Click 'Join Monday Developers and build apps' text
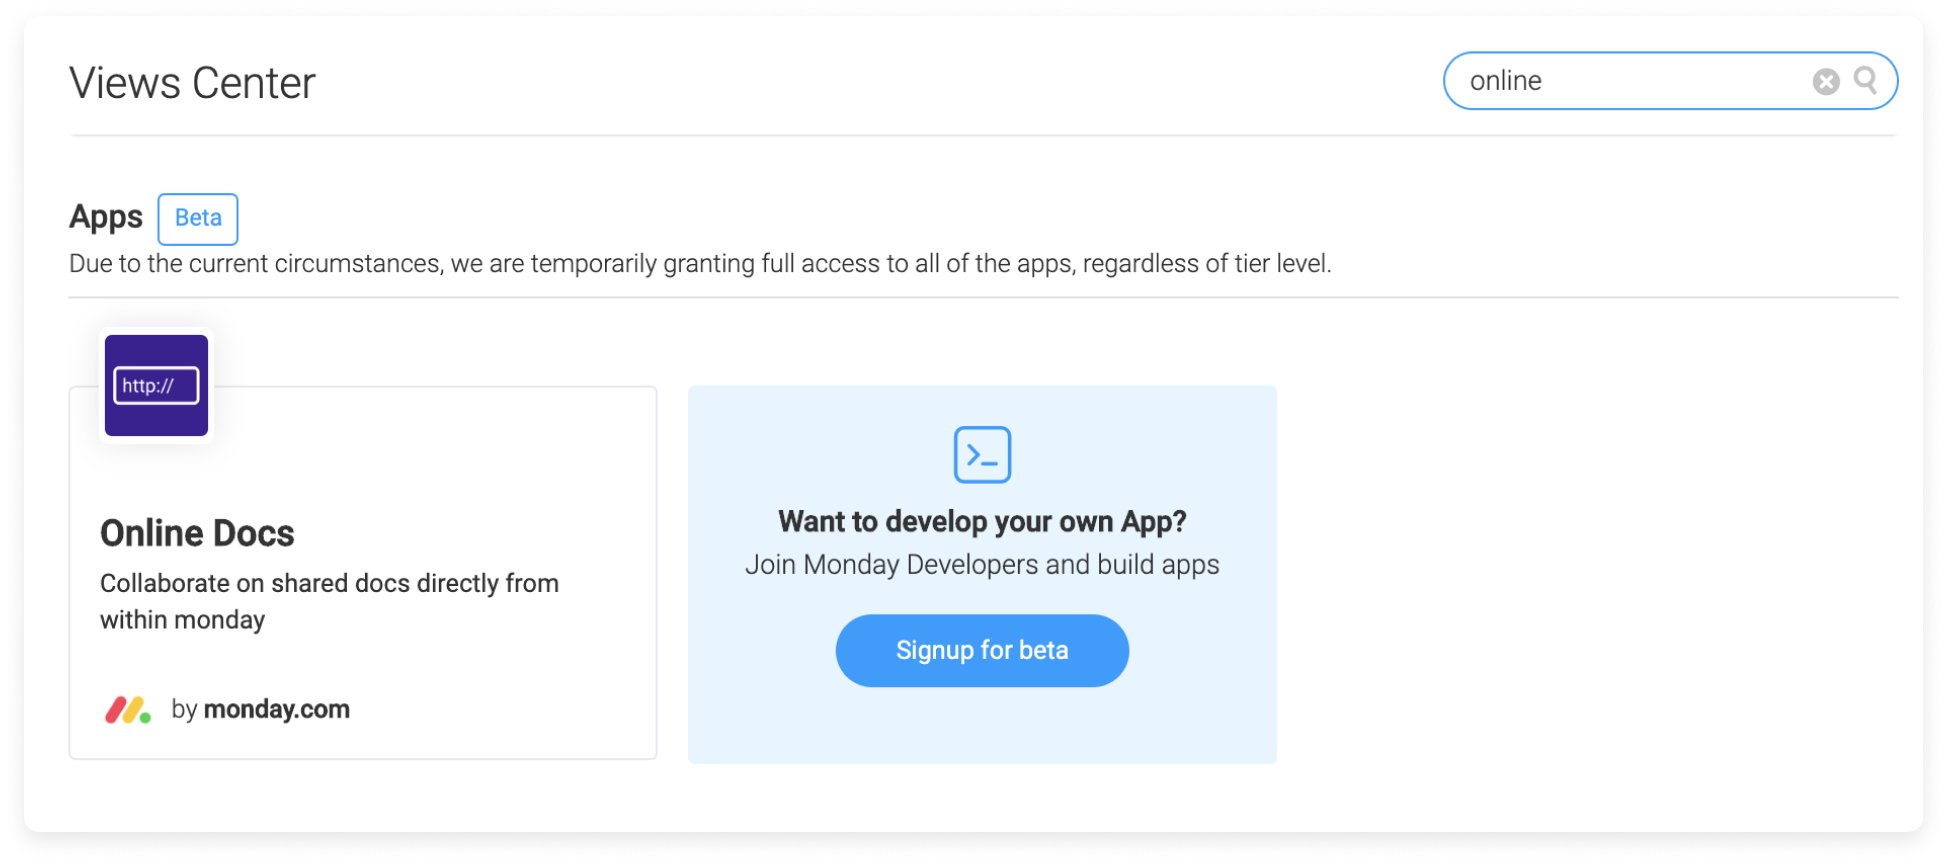Viewport: 1947px width, 864px height. pyautogui.click(x=982, y=564)
